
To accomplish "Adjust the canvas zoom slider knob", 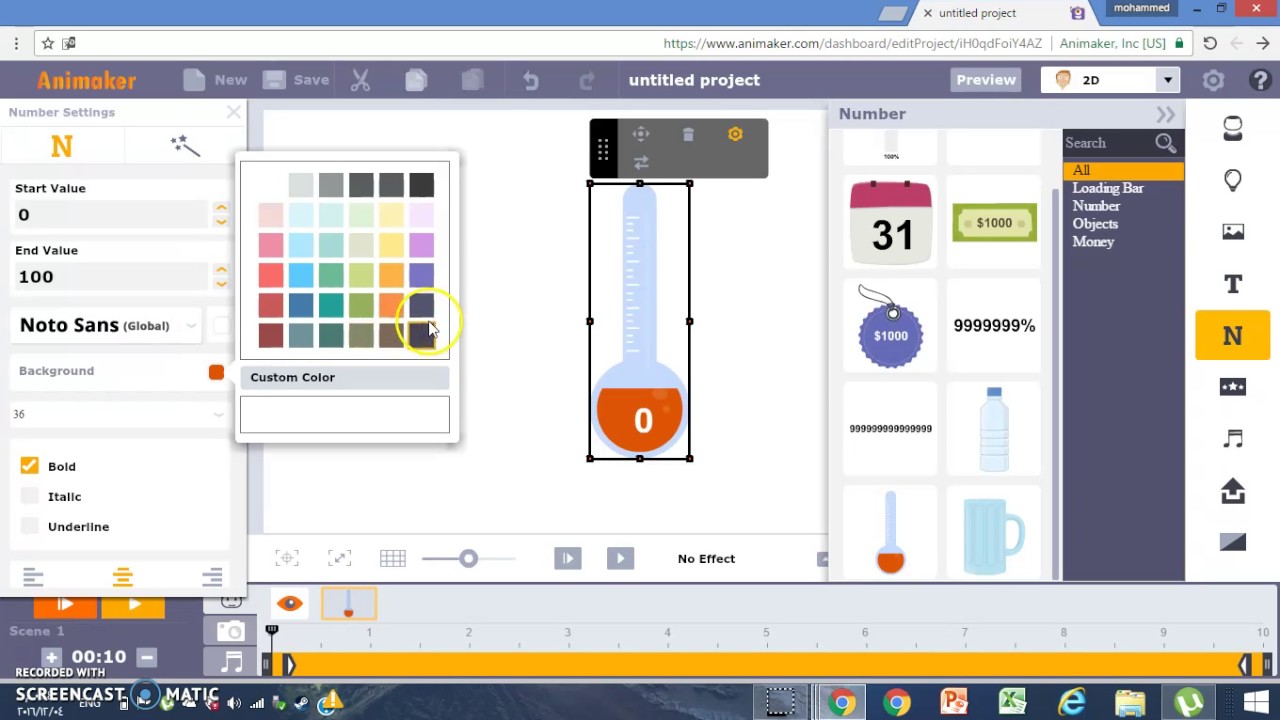I will click(x=468, y=558).
